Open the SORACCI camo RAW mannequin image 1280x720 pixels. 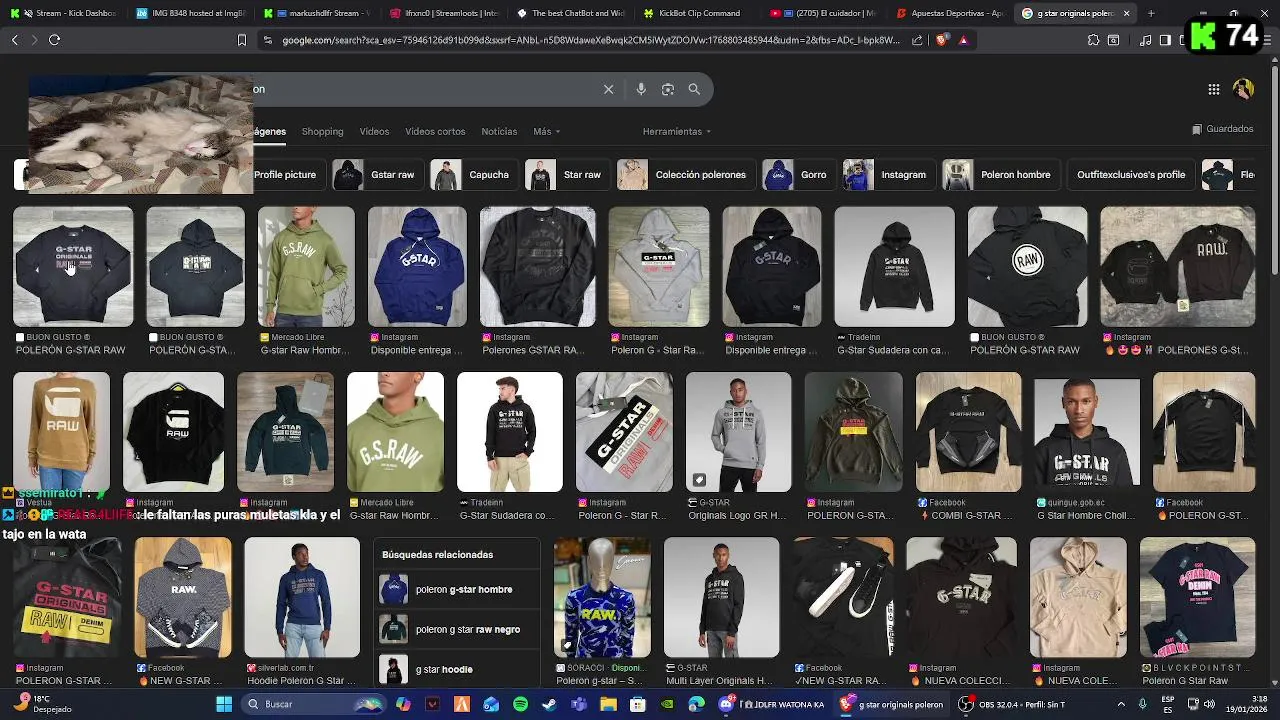pos(602,598)
